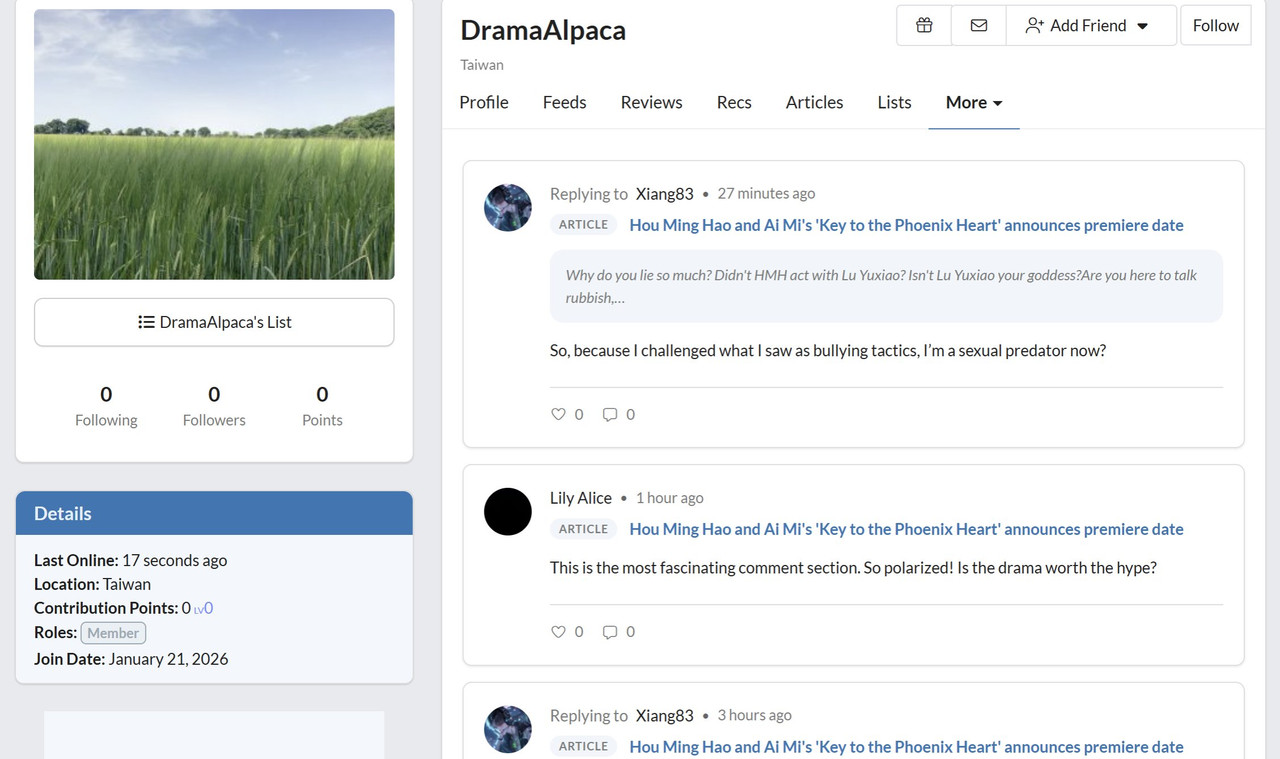Click the avatar on the 3 hours ago comment

click(x=508, y=730)
